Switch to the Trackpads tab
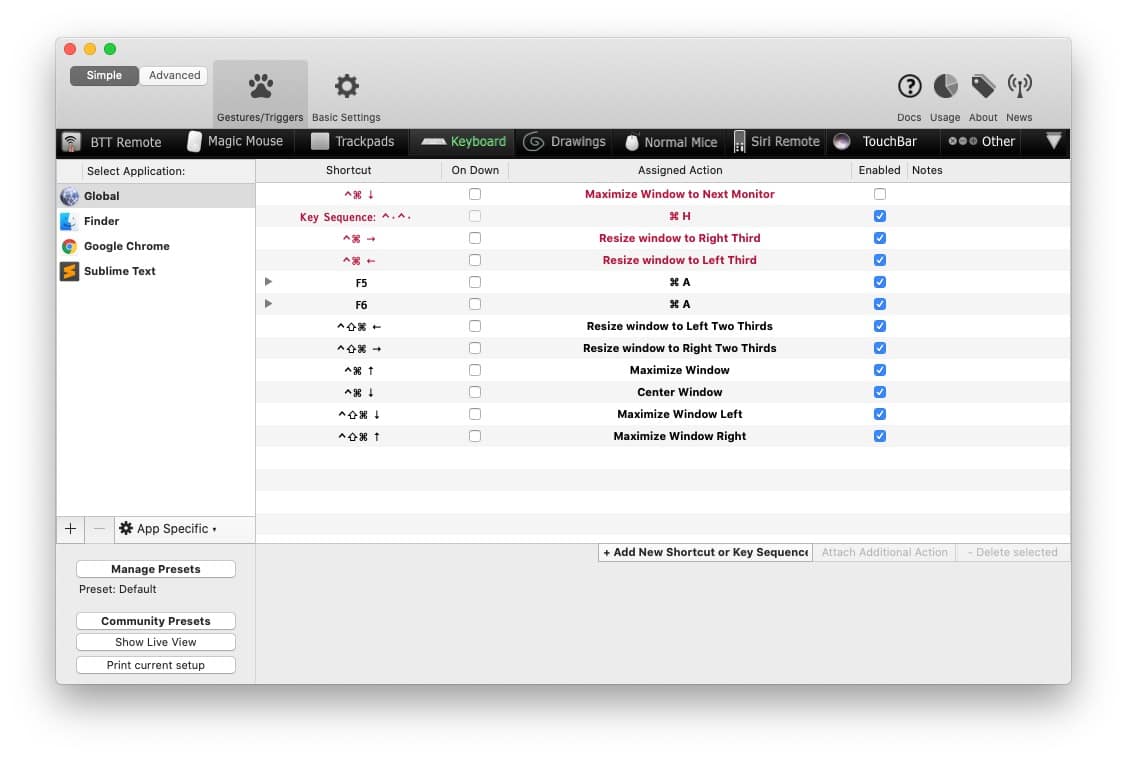This screenshot has height=758, width=1127. pyautogui.click(x=353, y=142)
